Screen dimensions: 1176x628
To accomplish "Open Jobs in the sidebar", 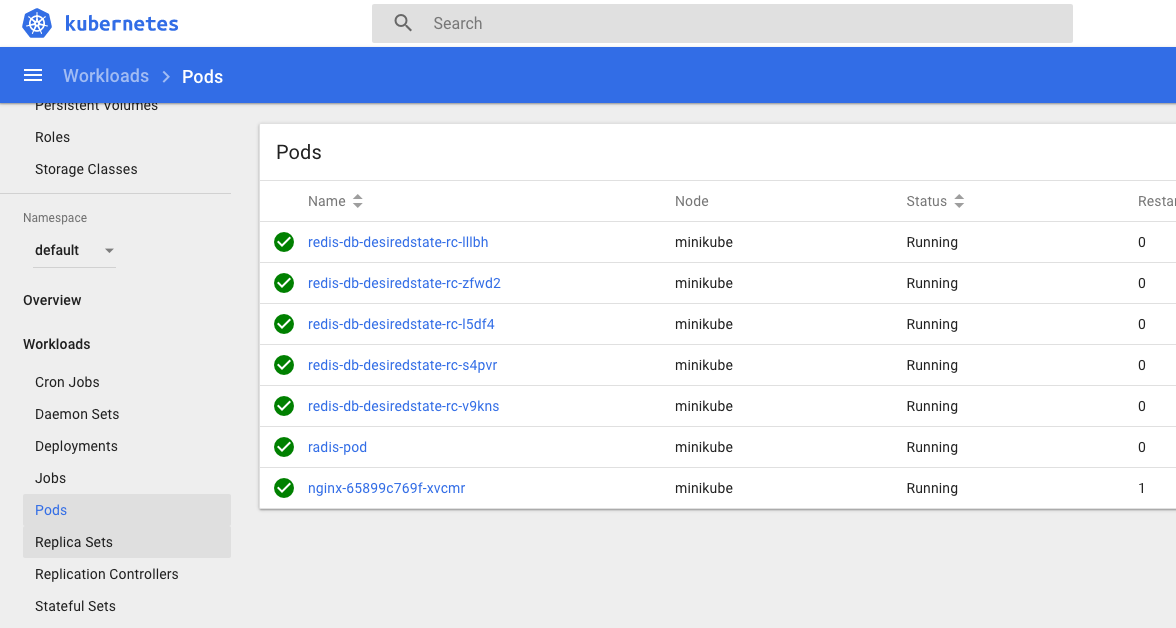I will point(50,478).
